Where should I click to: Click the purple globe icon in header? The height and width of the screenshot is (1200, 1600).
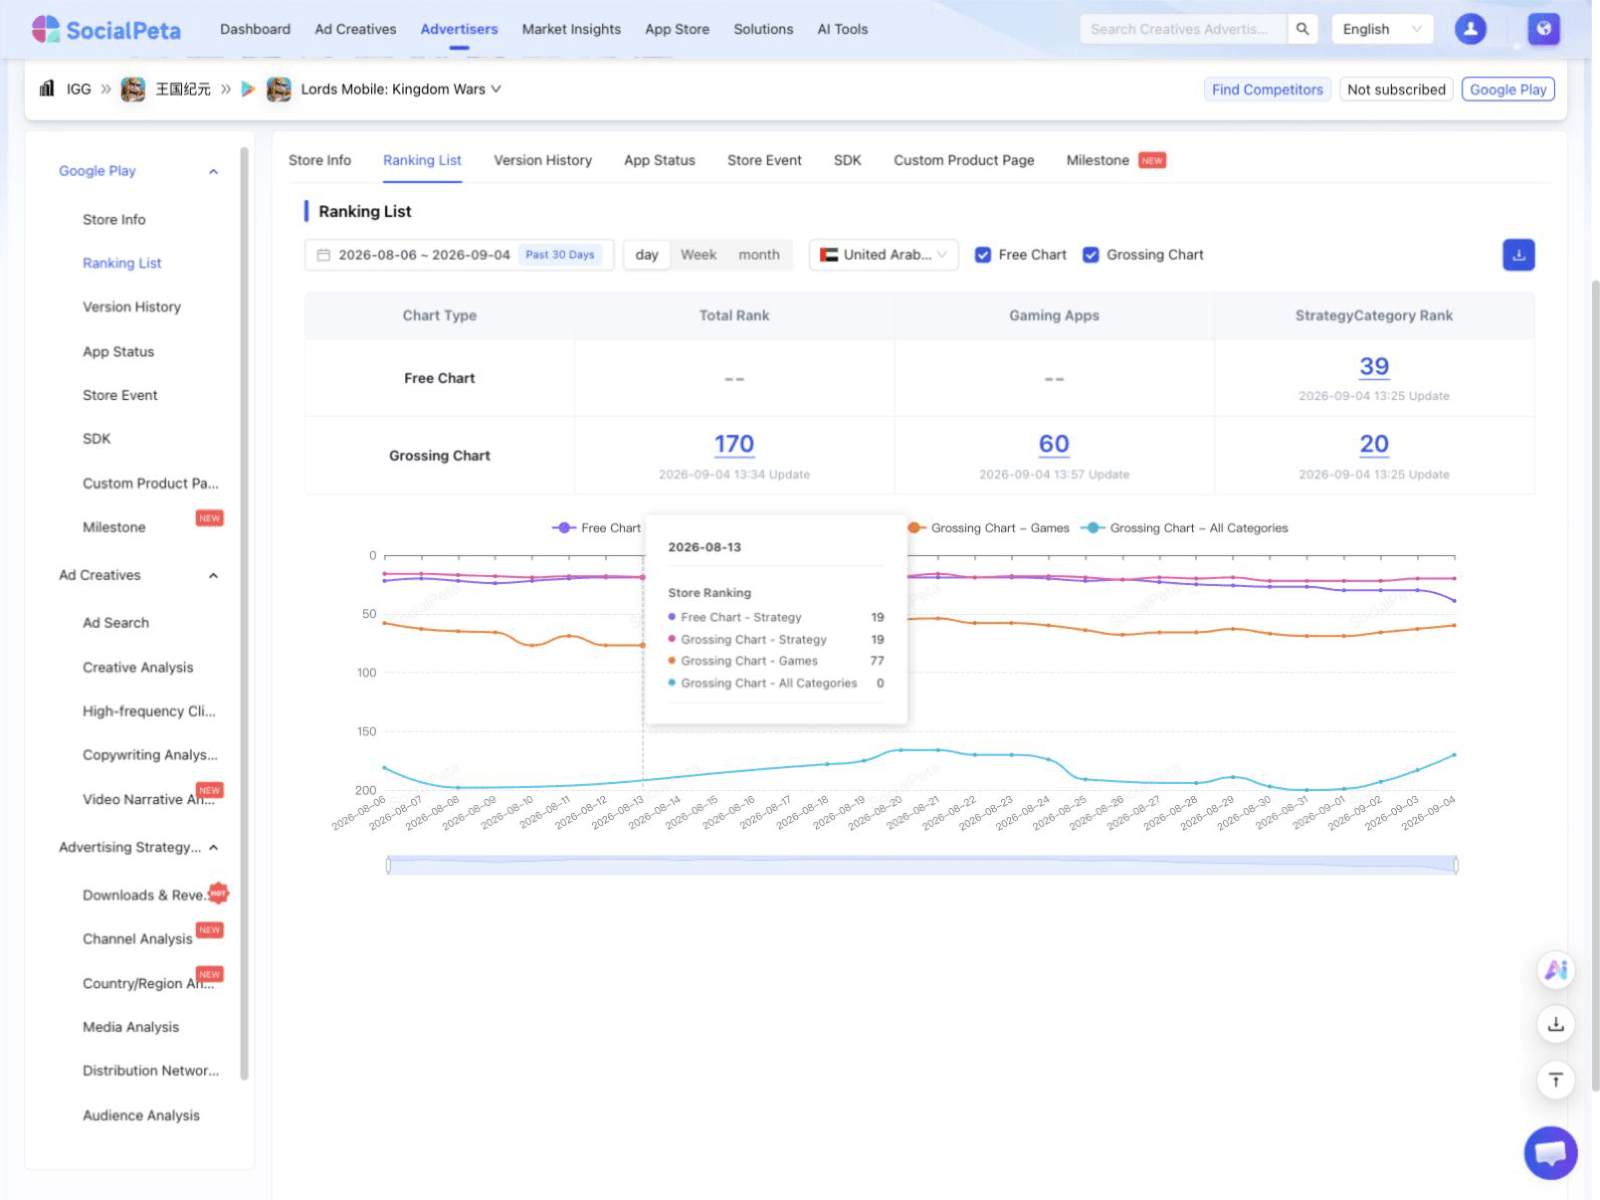[x=1544, y=29]
